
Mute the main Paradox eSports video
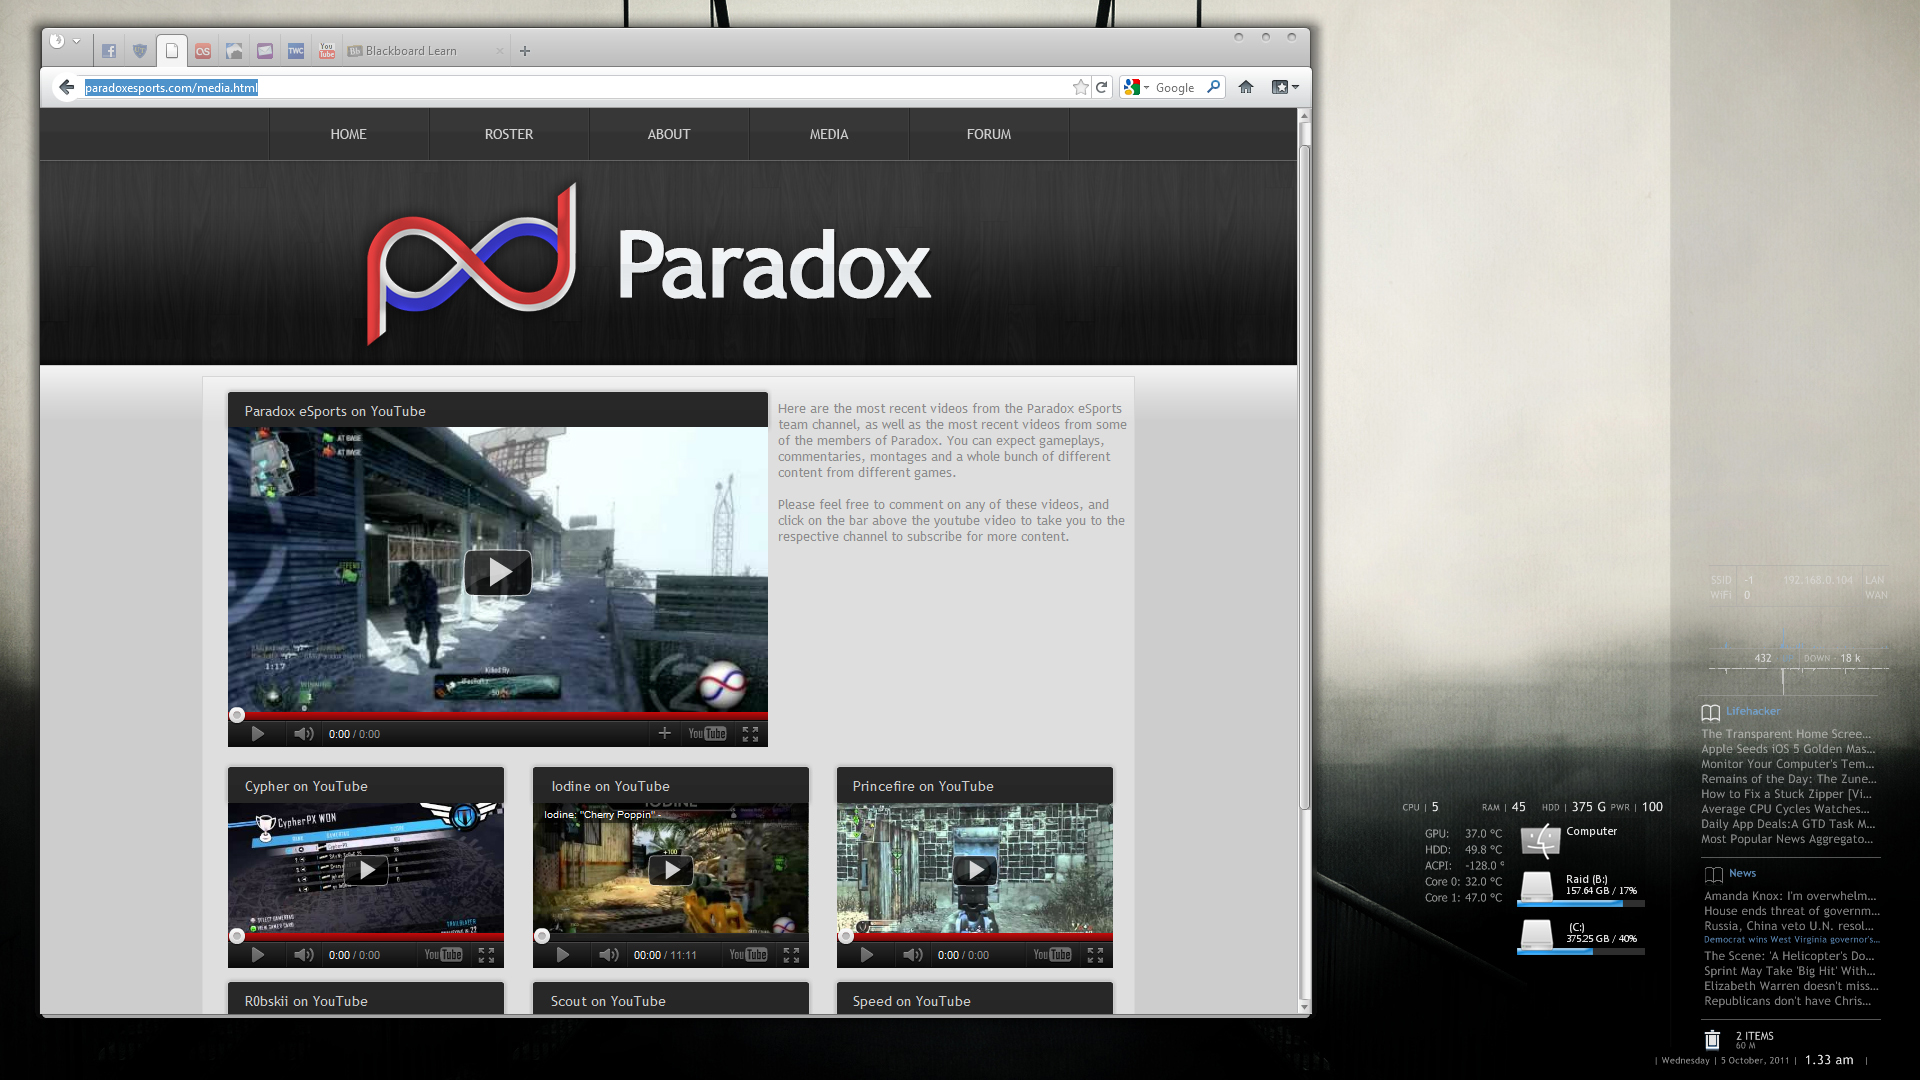[303, 734]
